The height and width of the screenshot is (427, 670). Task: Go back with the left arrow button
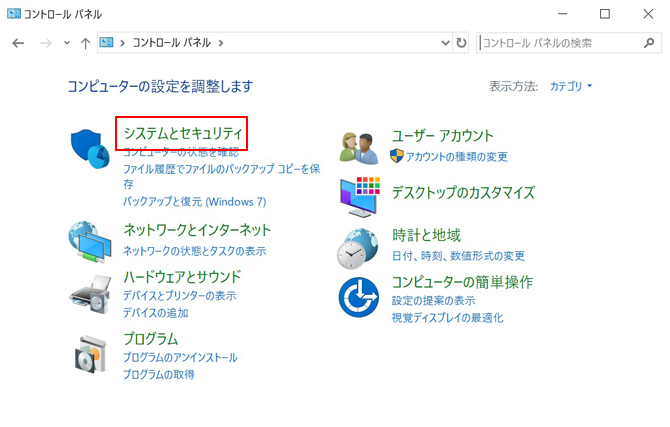point(18,43)
